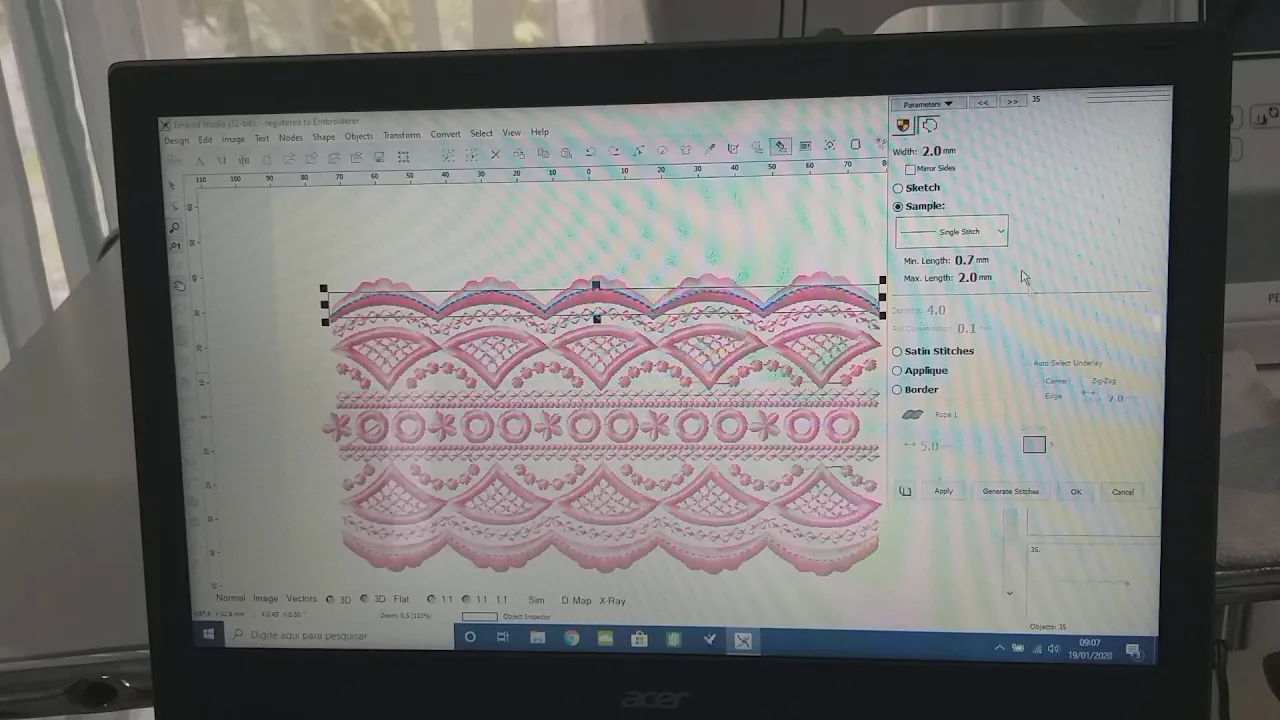
Task: Select the Sample radio option
Action: click(898, 206)
